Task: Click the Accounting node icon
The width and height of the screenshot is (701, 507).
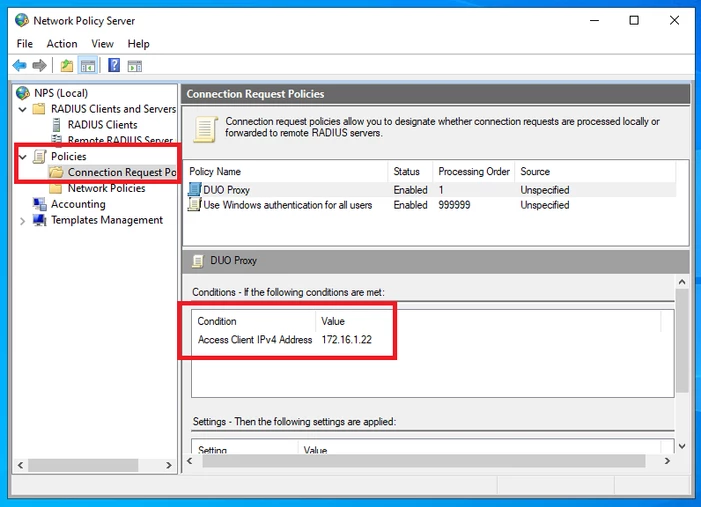Action: [39, 204]
